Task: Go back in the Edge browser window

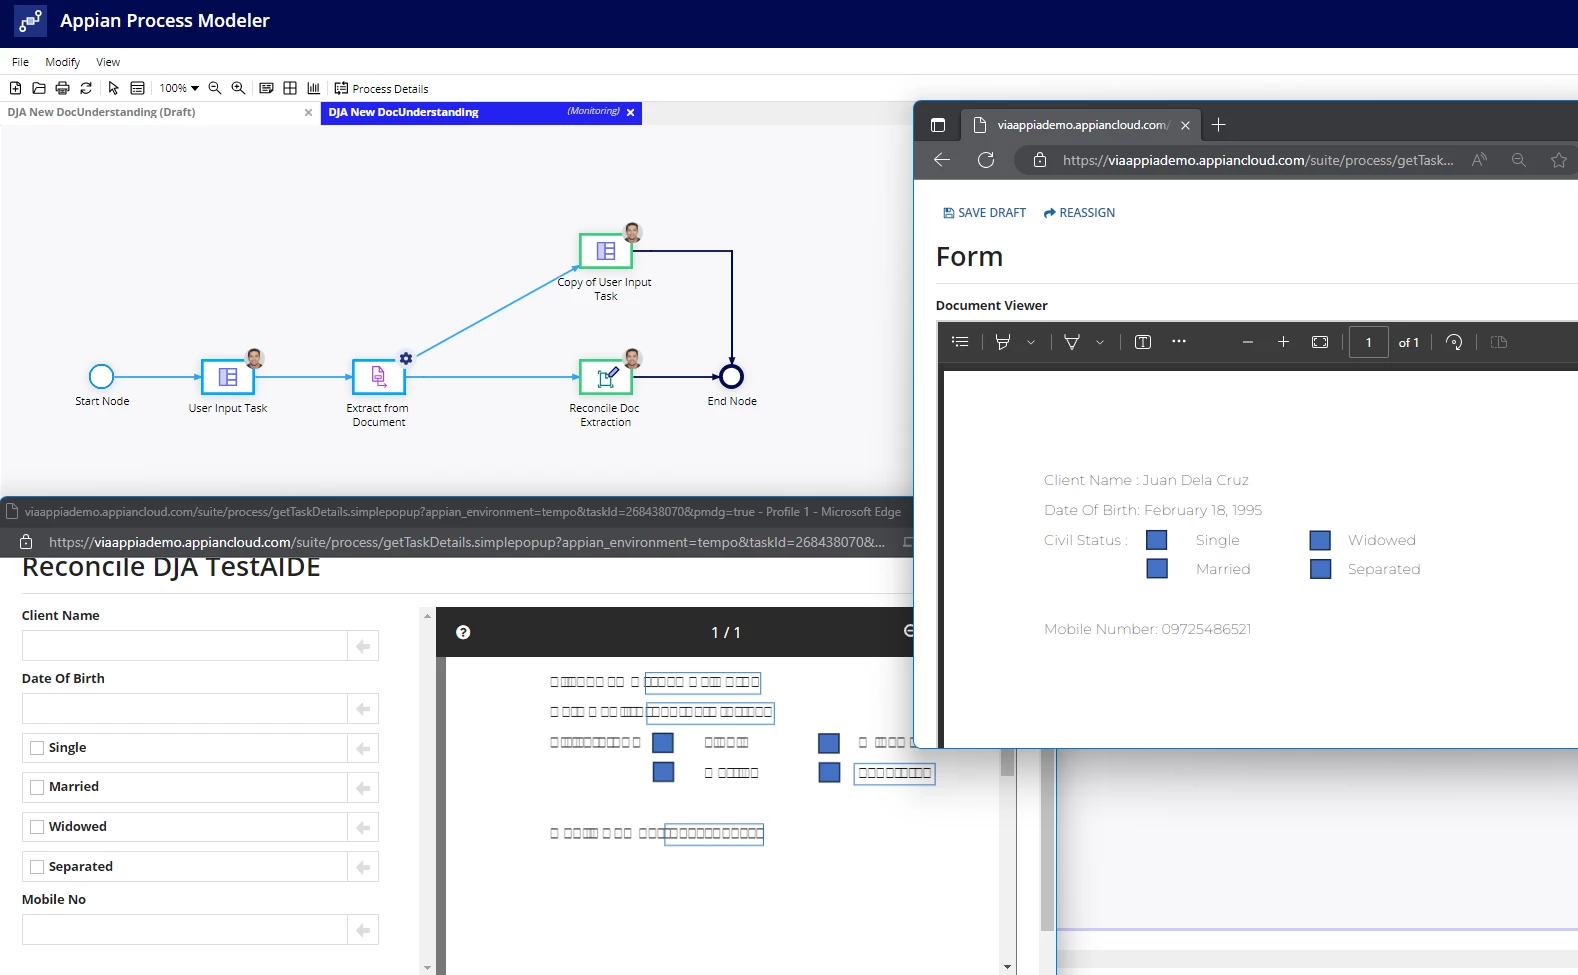Action: point(942,160)
